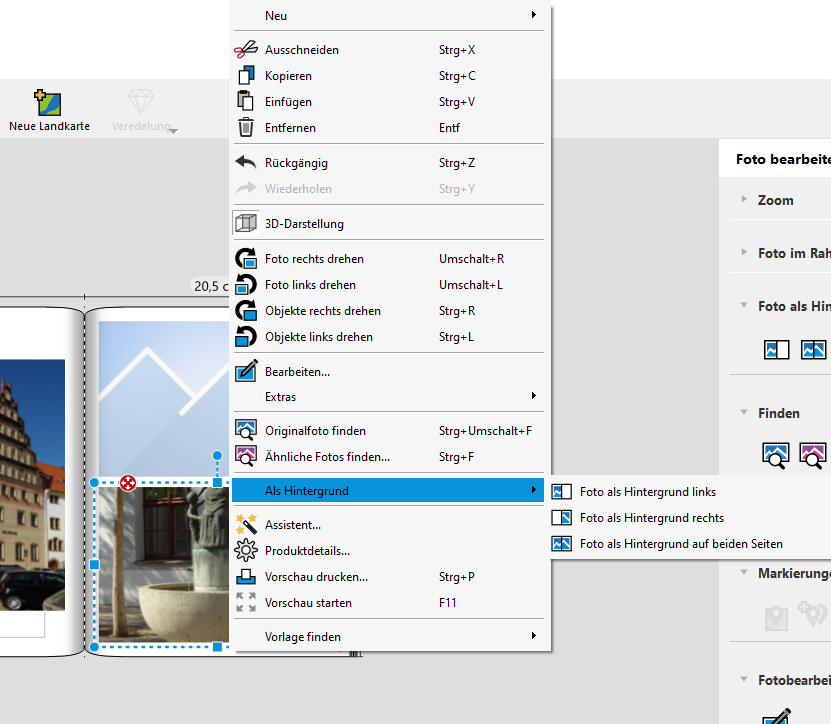Select Foto als Hintergrund links
Image resolution: width=831 pixels, height=724 pixels.
point(647,492)
